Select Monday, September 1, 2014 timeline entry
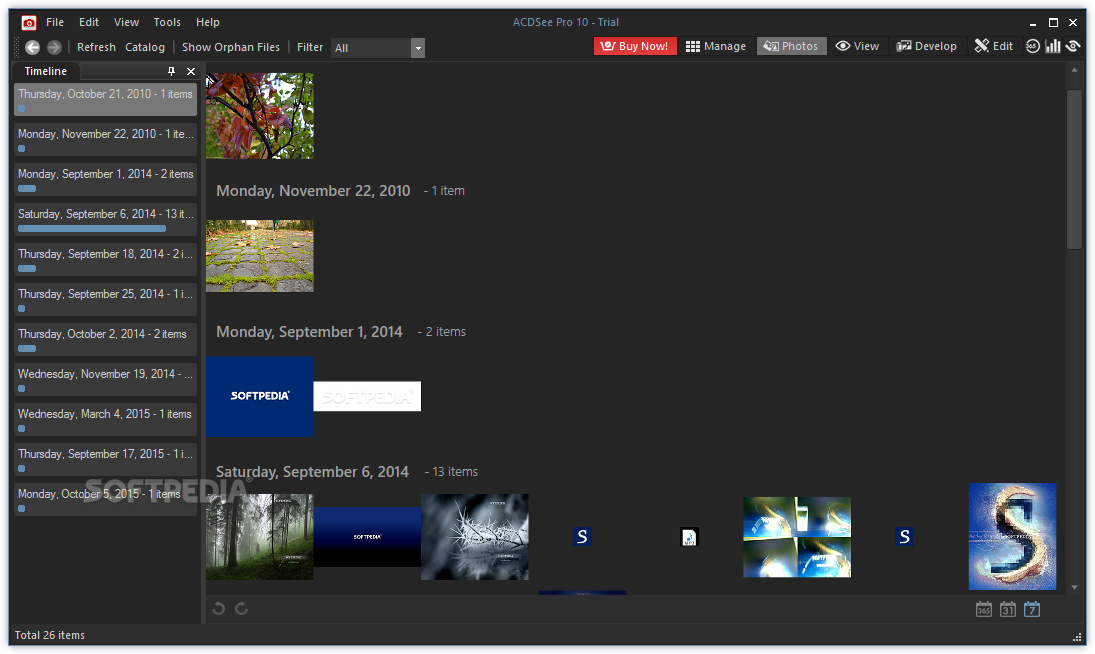This screenshot has height=654, width=1095. click(x=105, y=179)
